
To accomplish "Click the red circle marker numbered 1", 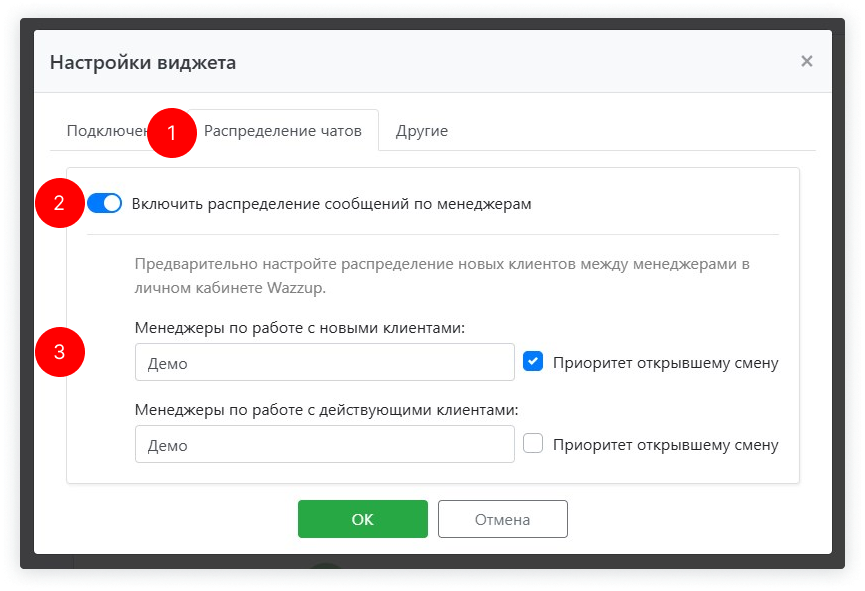I will point(171,133).
